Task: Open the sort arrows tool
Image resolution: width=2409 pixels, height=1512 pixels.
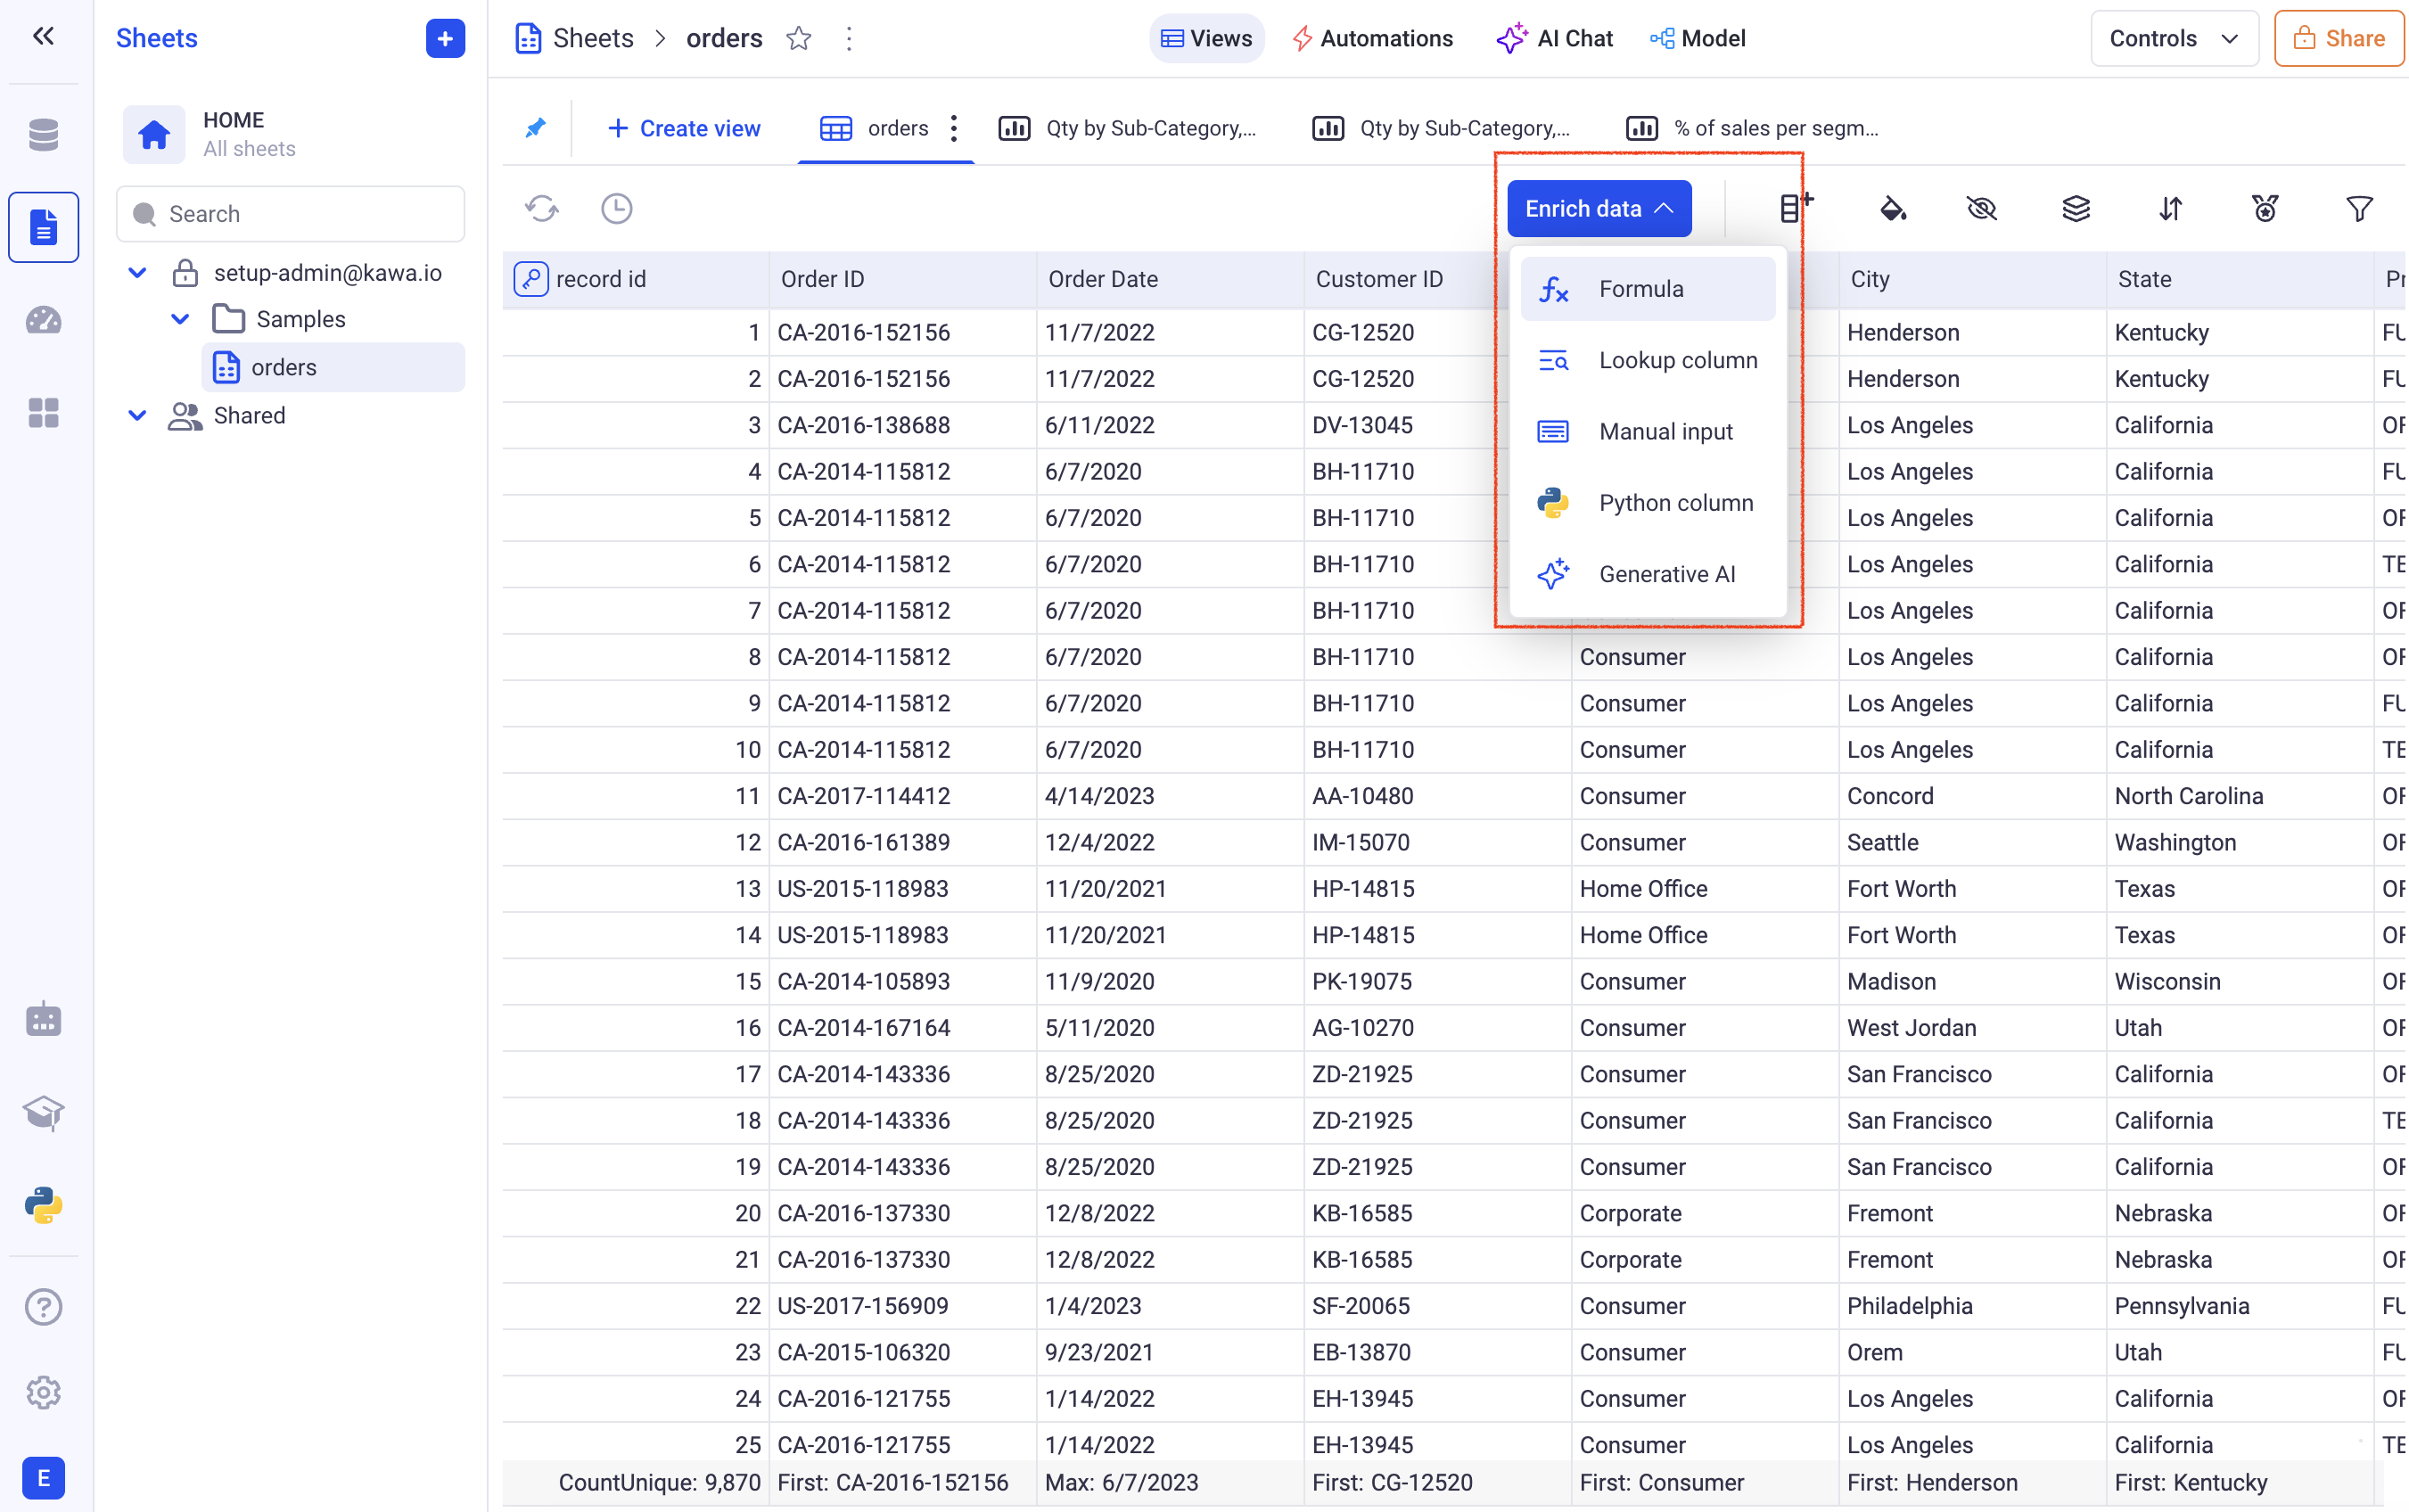Action: pyautogui.click(x=2170, y=209)
